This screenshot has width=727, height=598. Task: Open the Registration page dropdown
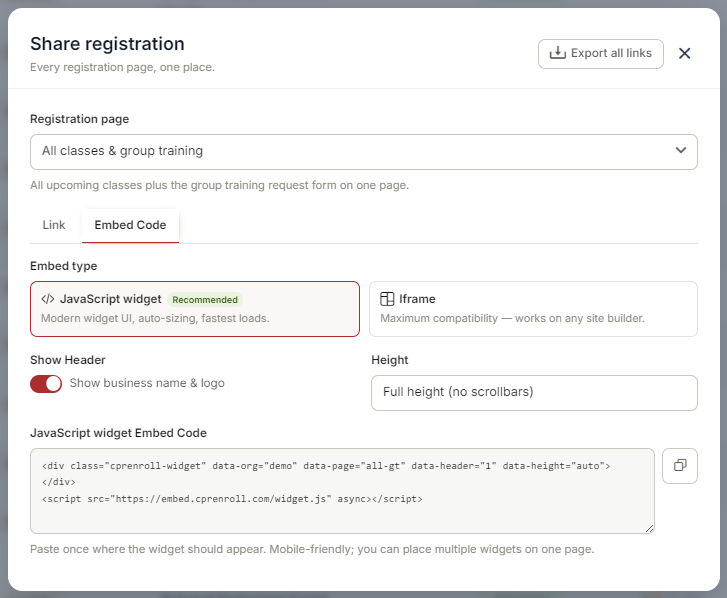pyautogui.click(x=364, y=152)
